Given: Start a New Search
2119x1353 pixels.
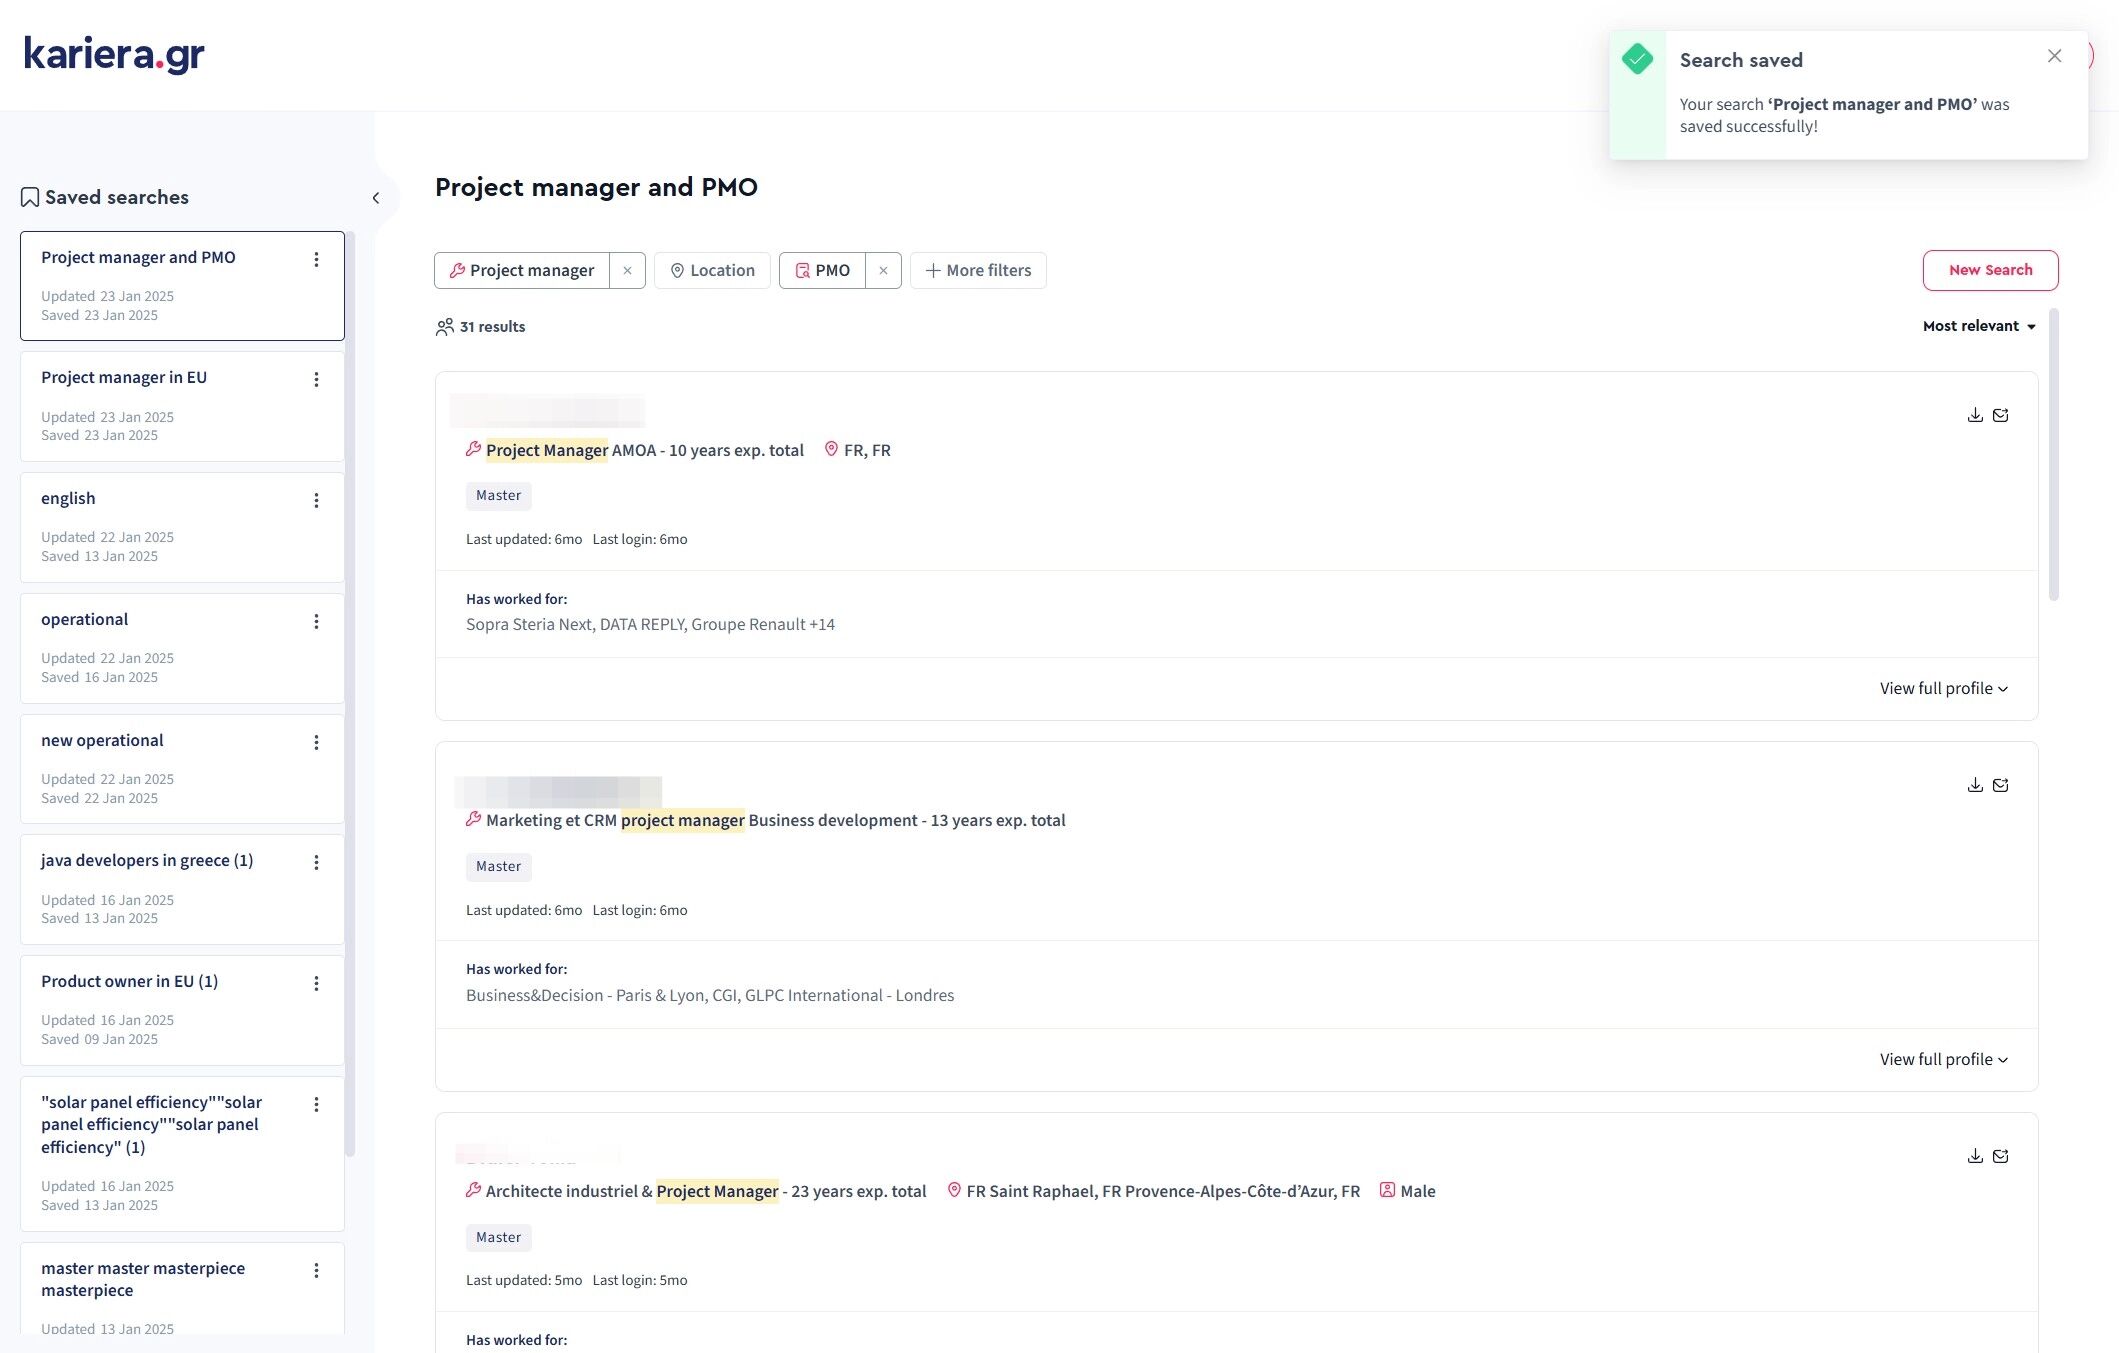Looking at the screenshot, I should tap(1989, 270).
